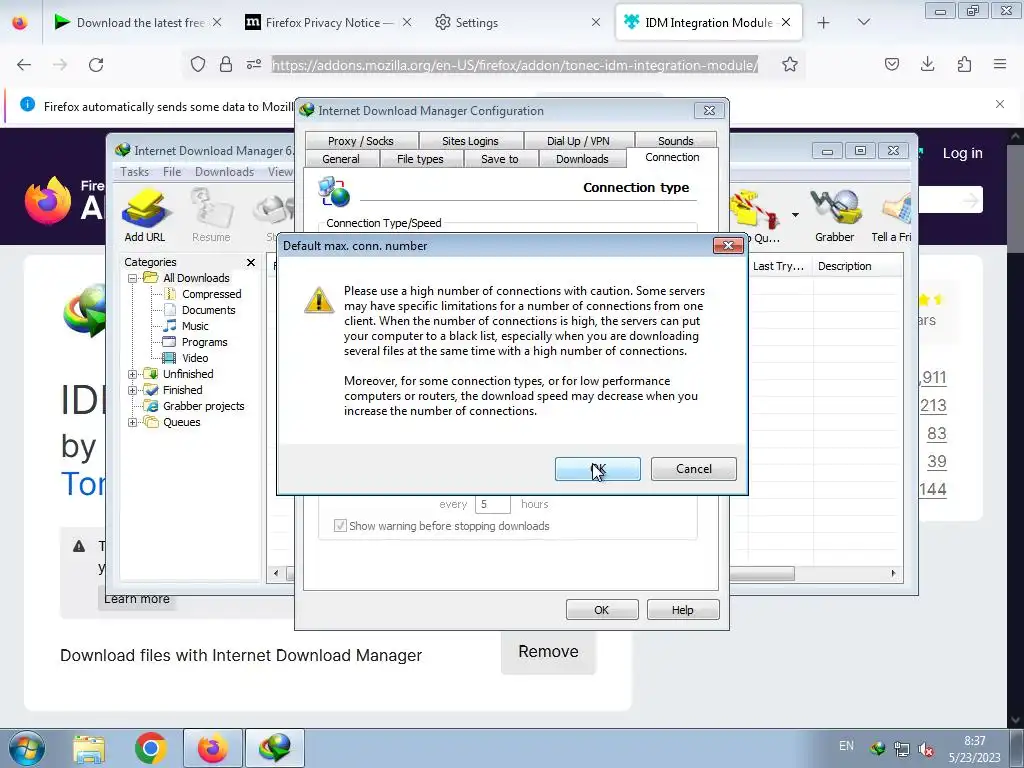Viewport: 1024px width, 768px height.
Task: Click the download list right scroll arrow
Action: pos(893,573)
